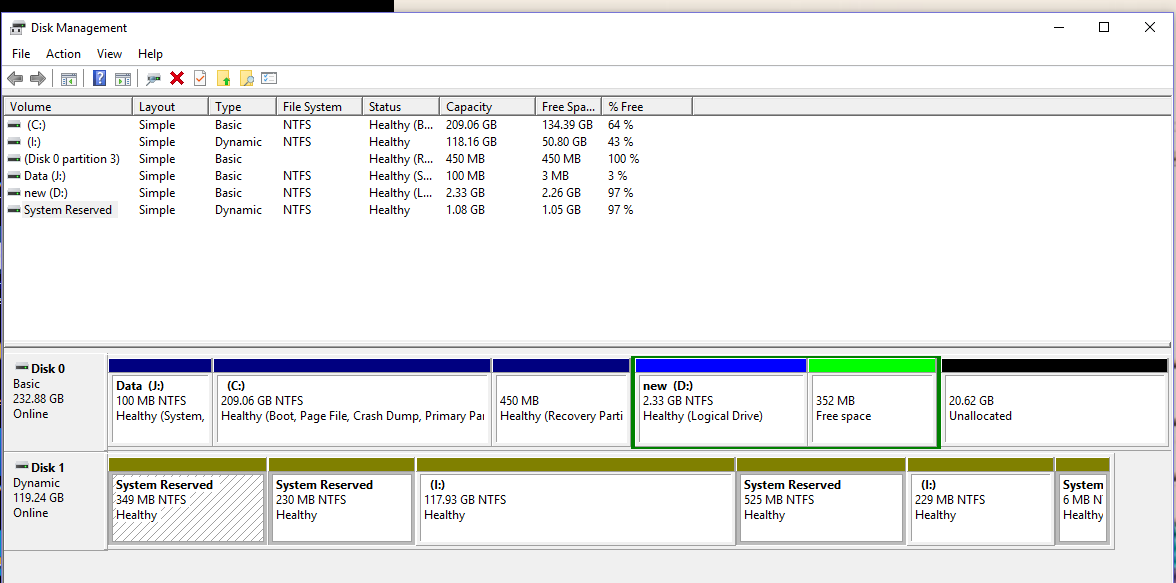Sort by the % Free column header
1176x583 pixels.
646,107
